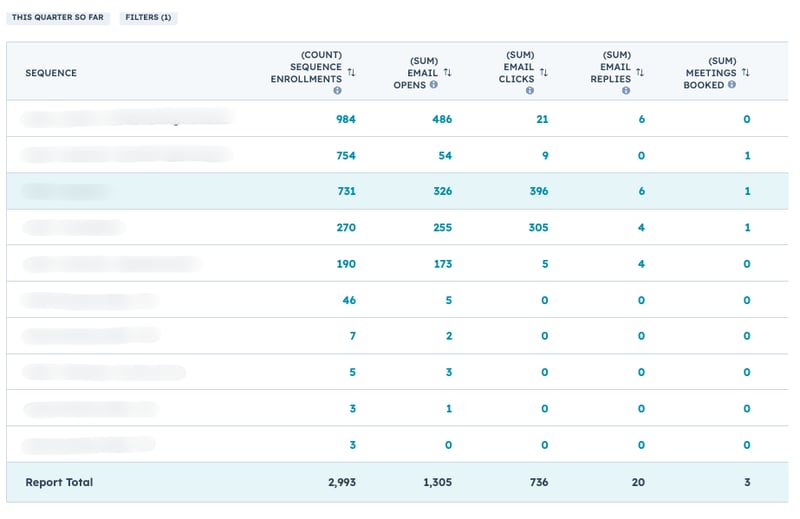Open meetings booked value in the 270 row
Image resolution: width=800 pixels, height=519 pixels.
pyautogui.click(x=747, y=228)
